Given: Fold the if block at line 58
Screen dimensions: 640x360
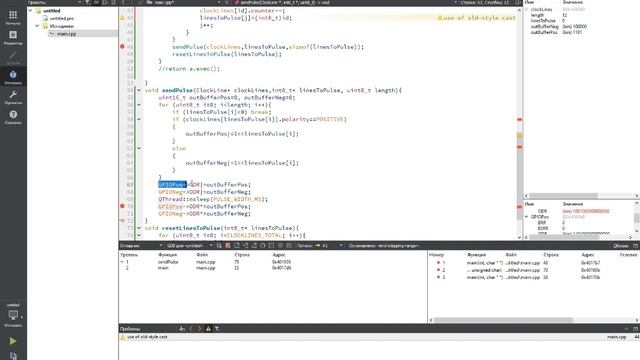Looking at the screenshot, I should (139, 119).
